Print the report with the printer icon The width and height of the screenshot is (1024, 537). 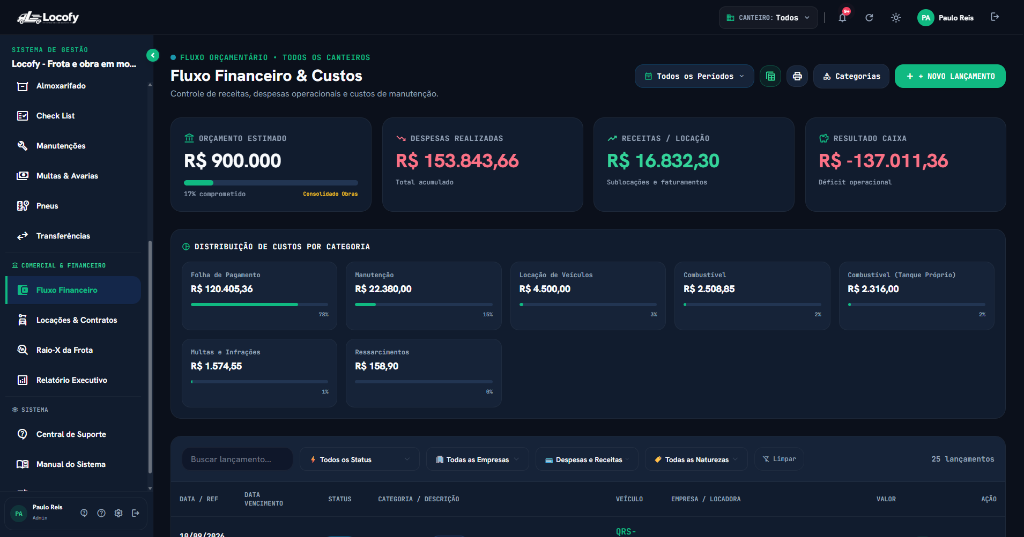(x=797, y=76)
